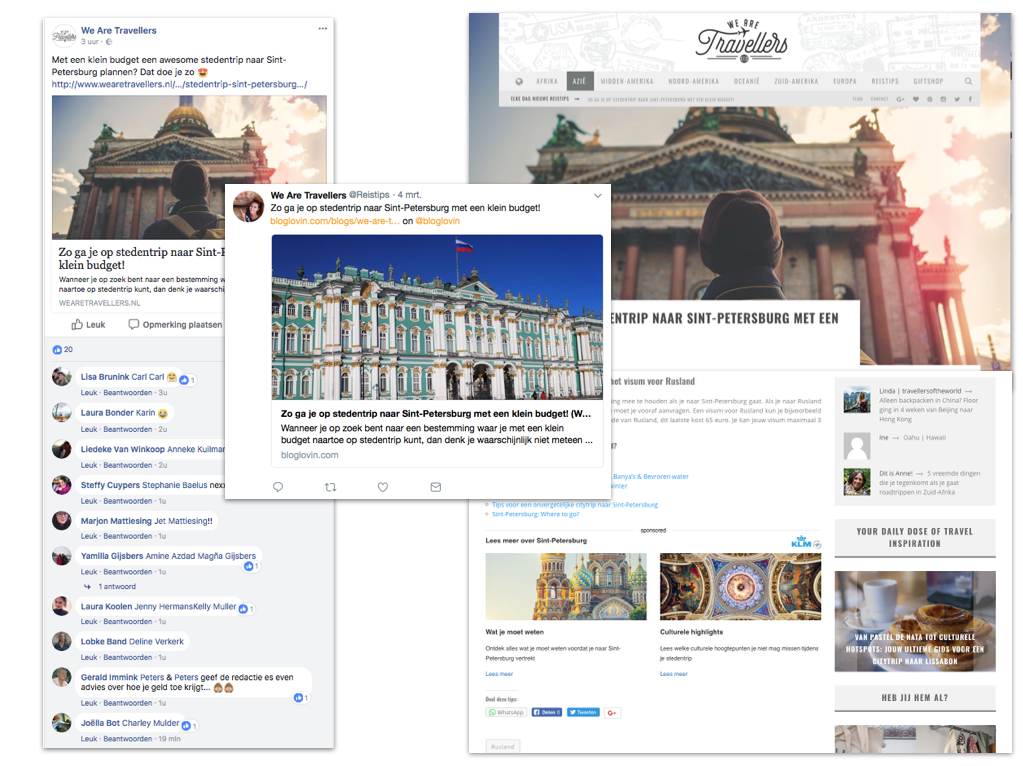Open the Lissabon pastel de nata article image

(915, 621)
